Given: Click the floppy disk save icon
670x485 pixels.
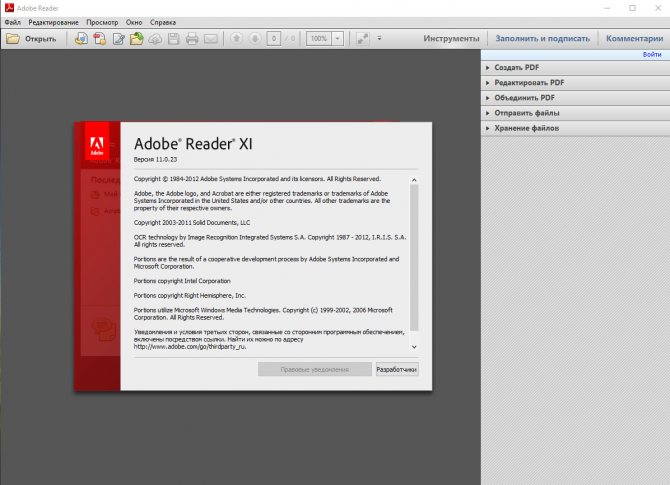Looking at the screenshot, I should coord(173,39).
